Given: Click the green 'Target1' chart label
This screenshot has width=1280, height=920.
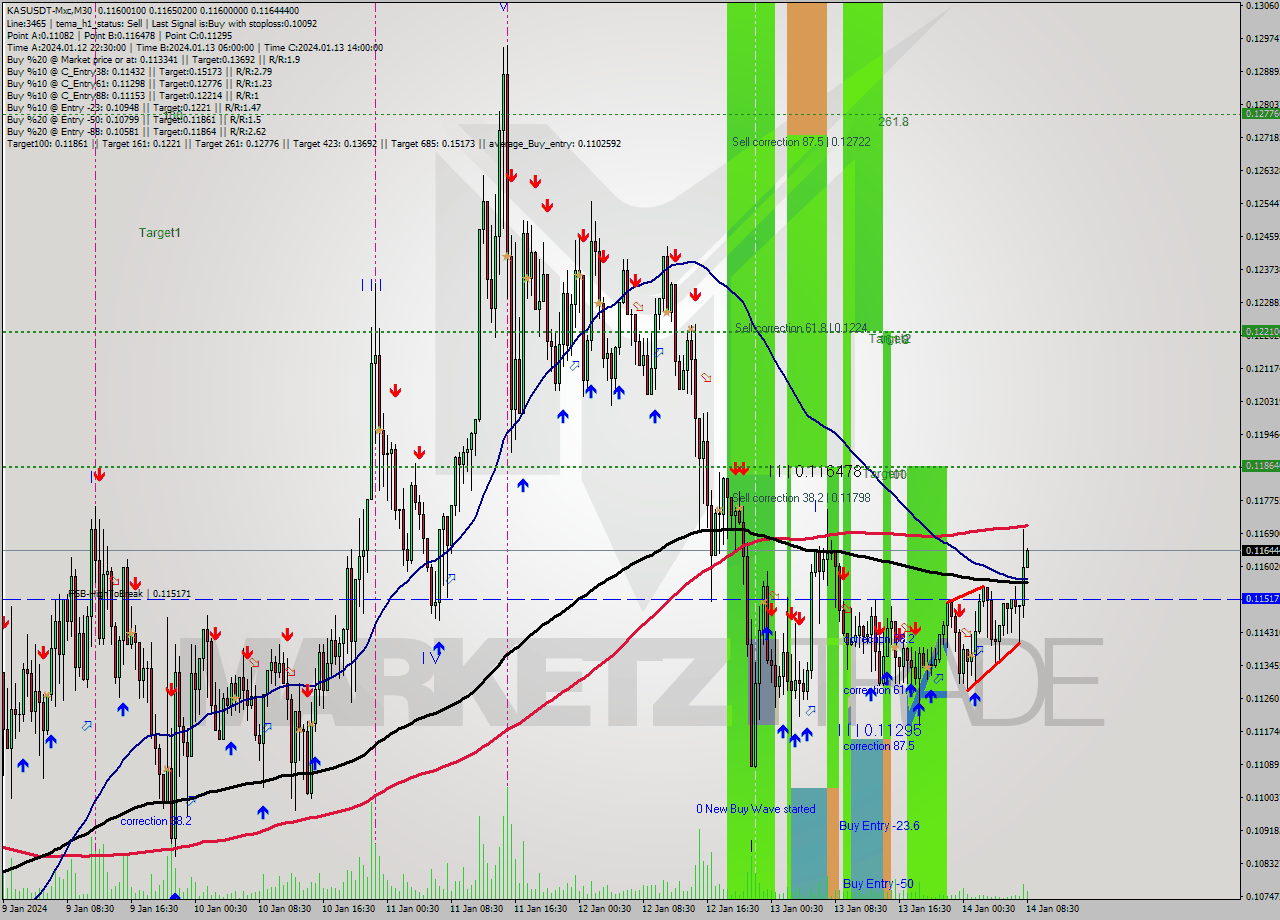Looking at the screenshot, I should click(x=160, y=233).
